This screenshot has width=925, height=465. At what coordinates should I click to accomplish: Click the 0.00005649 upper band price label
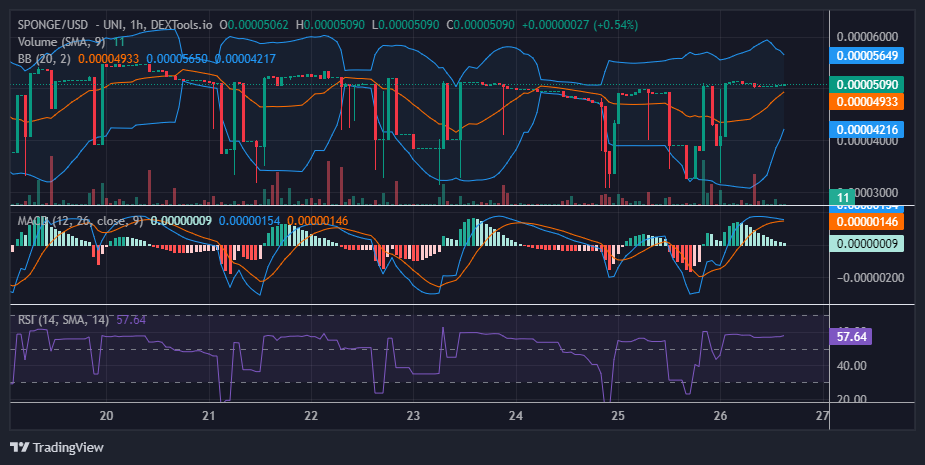[867, 55]
